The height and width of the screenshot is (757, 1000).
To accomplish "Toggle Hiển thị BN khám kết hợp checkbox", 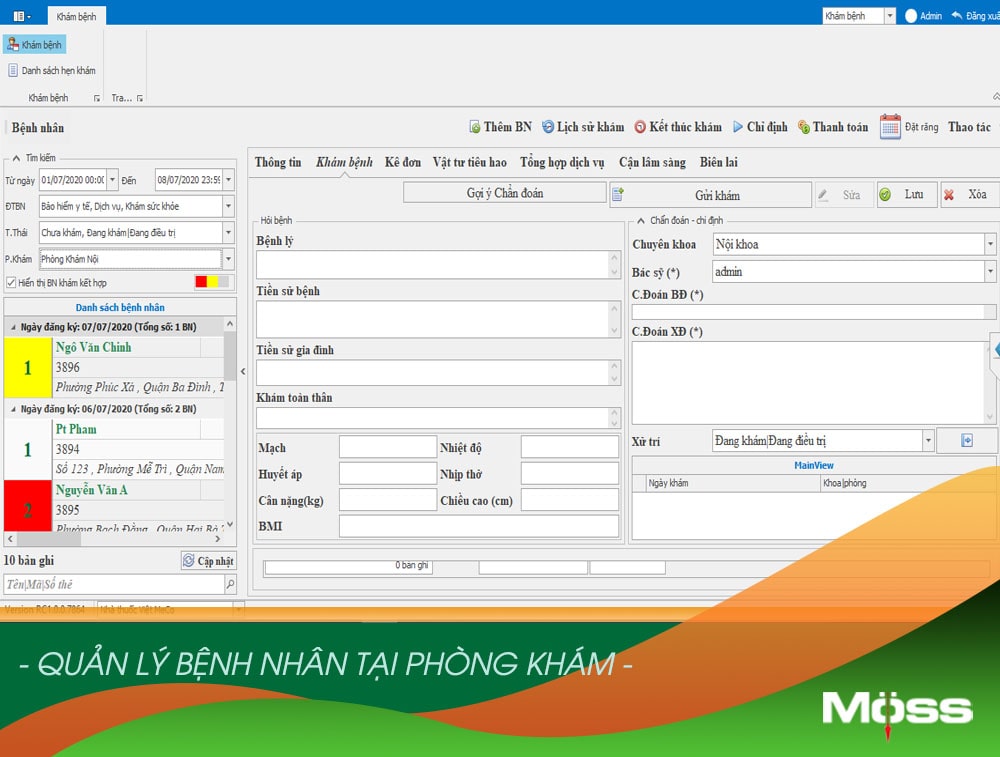I will (x=11, y=283).
